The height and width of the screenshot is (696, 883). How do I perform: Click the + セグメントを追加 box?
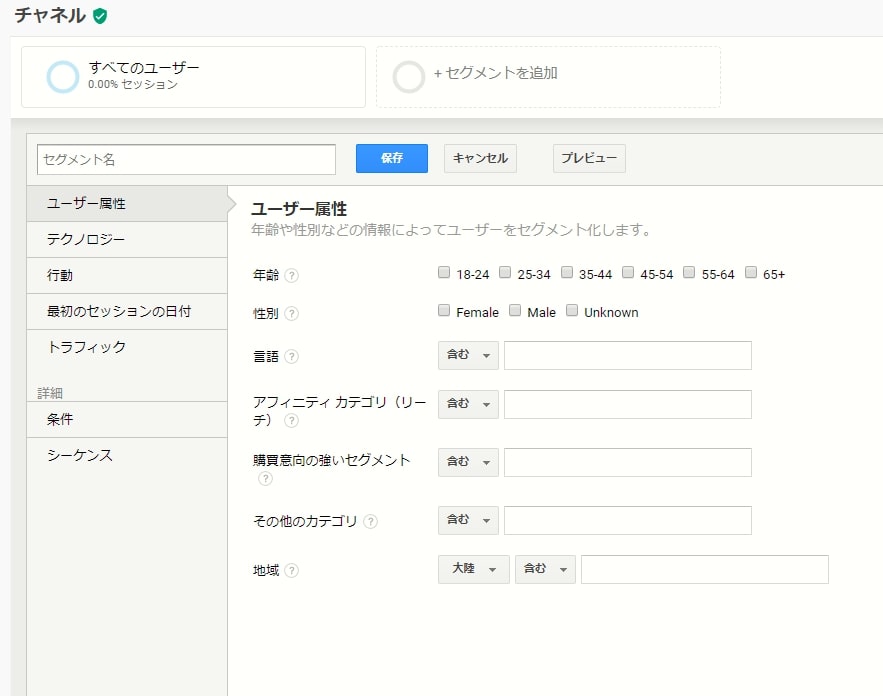pos(548,77)
